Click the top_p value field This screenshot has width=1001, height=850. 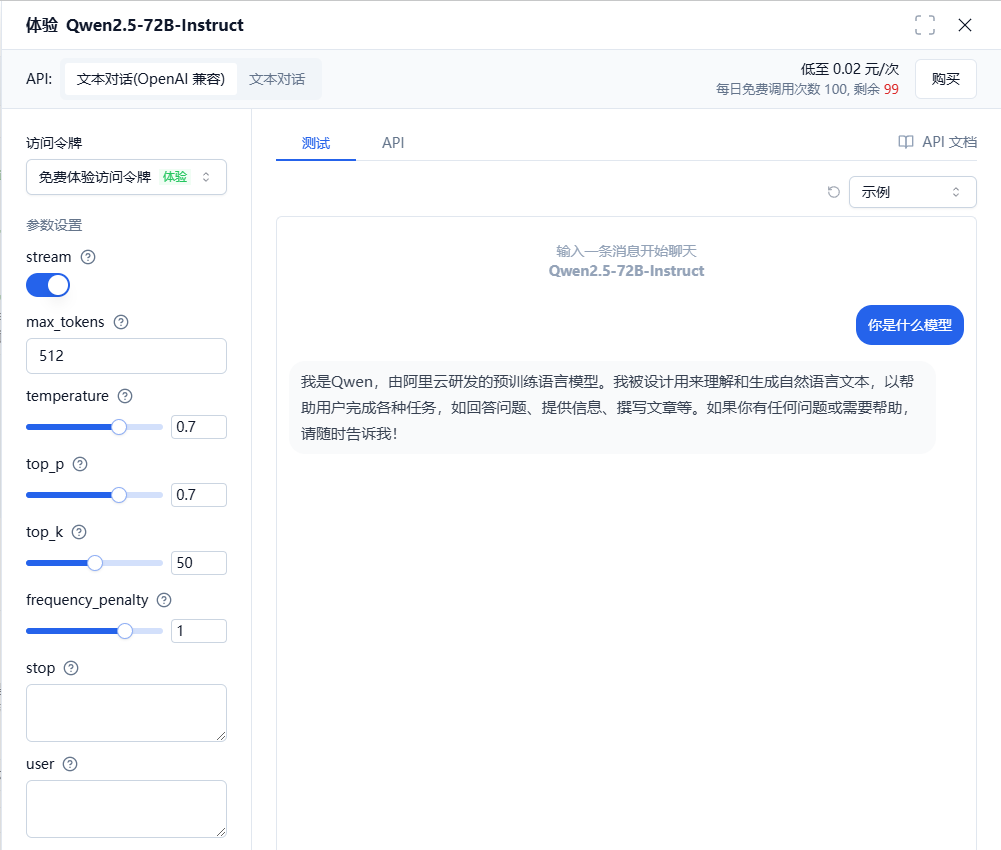(199, 495)
